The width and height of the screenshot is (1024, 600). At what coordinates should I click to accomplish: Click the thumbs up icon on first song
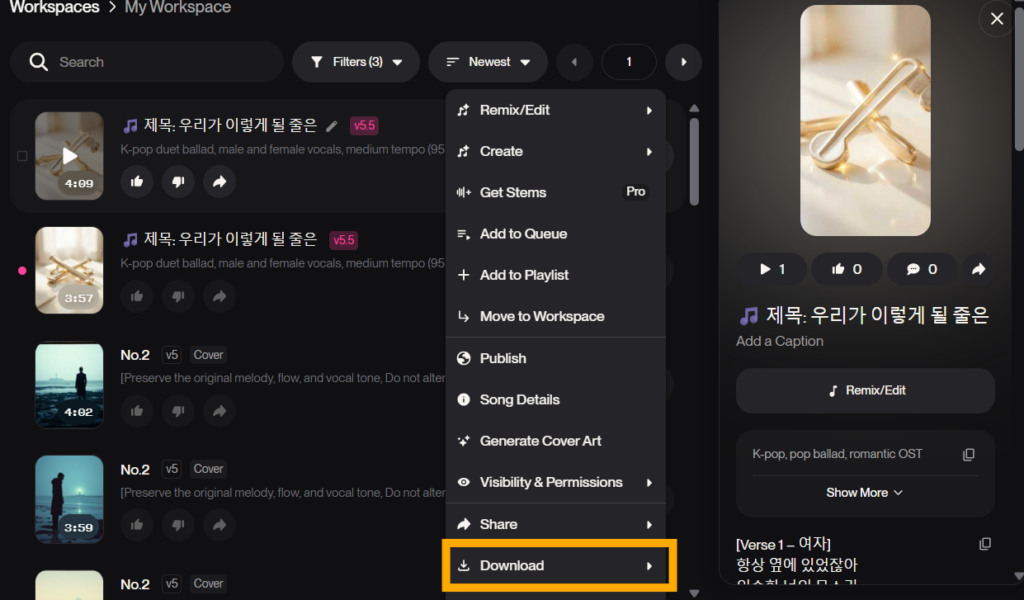(137, 181)
